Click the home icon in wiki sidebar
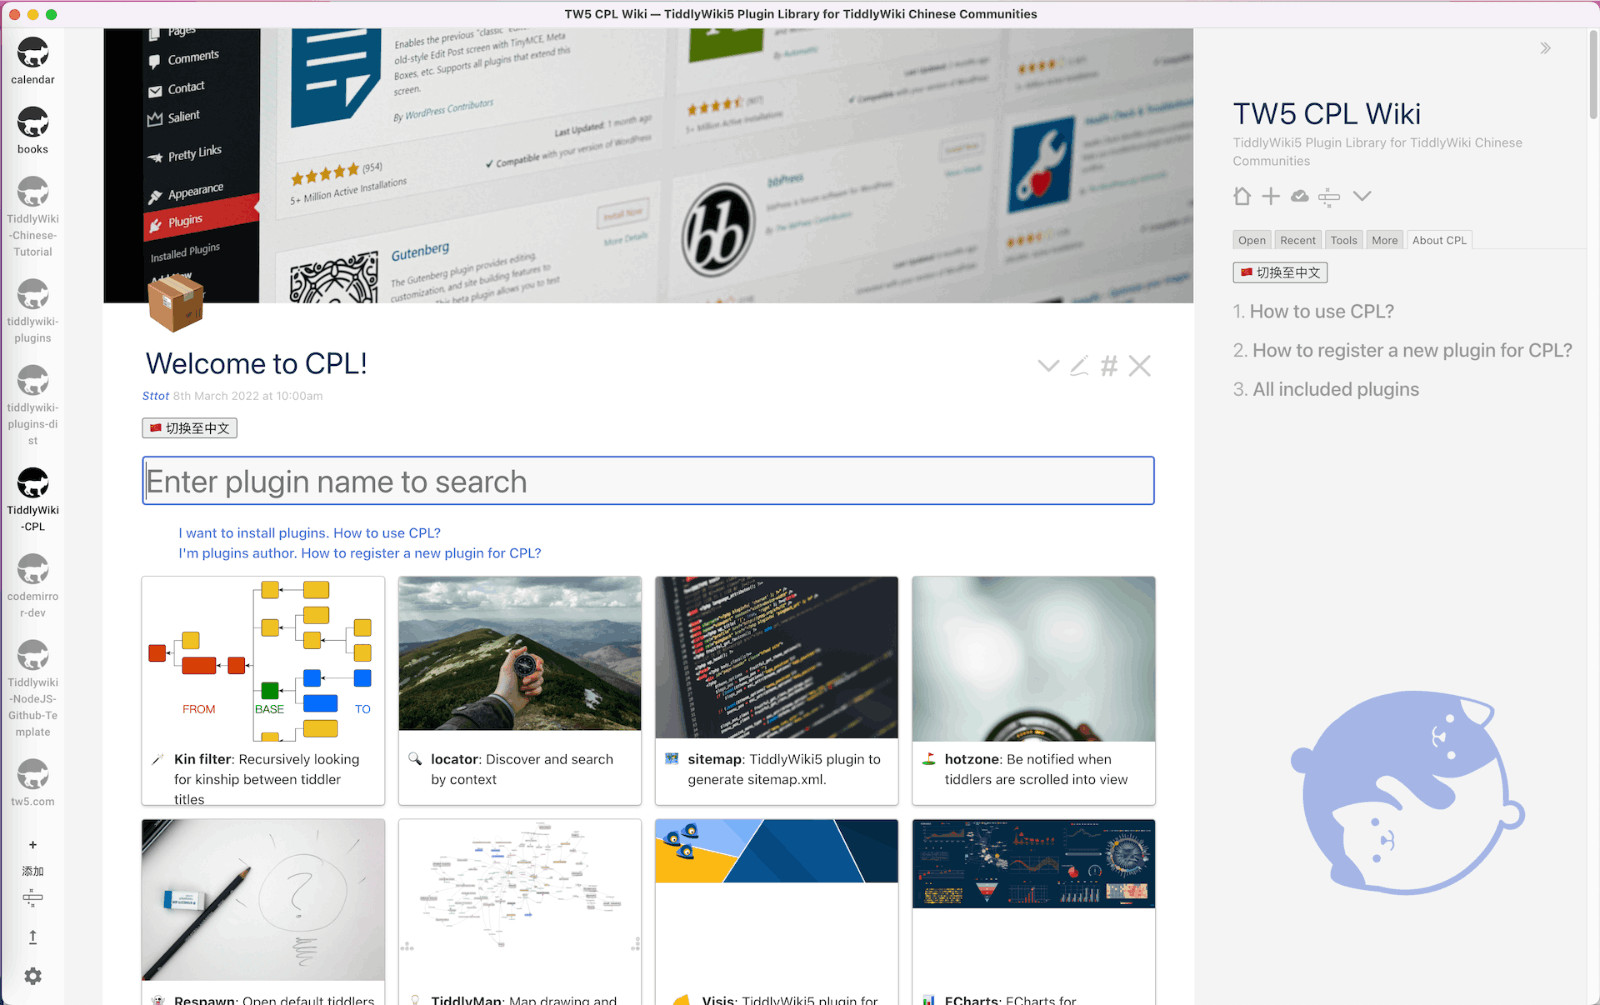 1242,196
